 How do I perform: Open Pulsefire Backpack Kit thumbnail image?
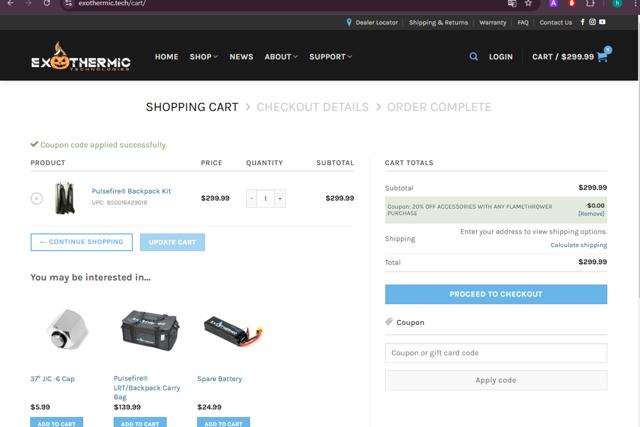pos(64,198)
